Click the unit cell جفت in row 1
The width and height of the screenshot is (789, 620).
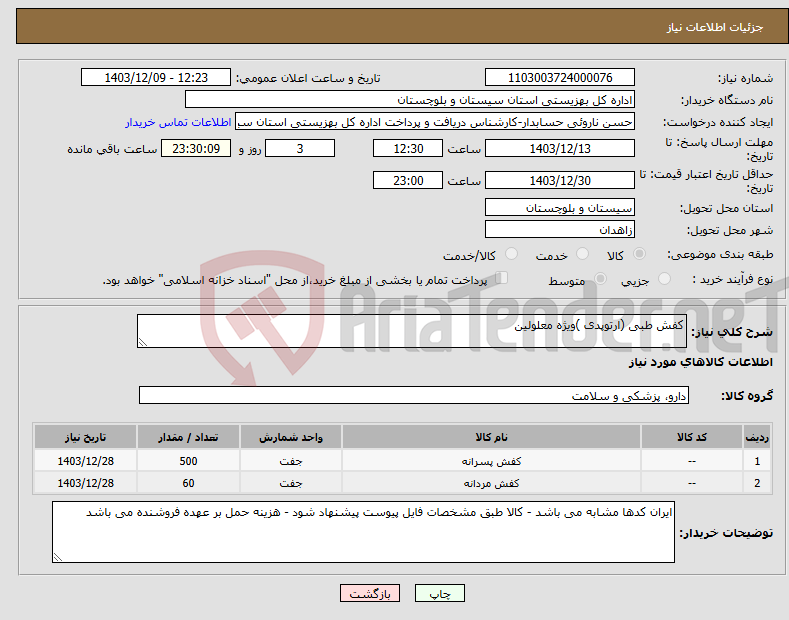click(291, 461)
